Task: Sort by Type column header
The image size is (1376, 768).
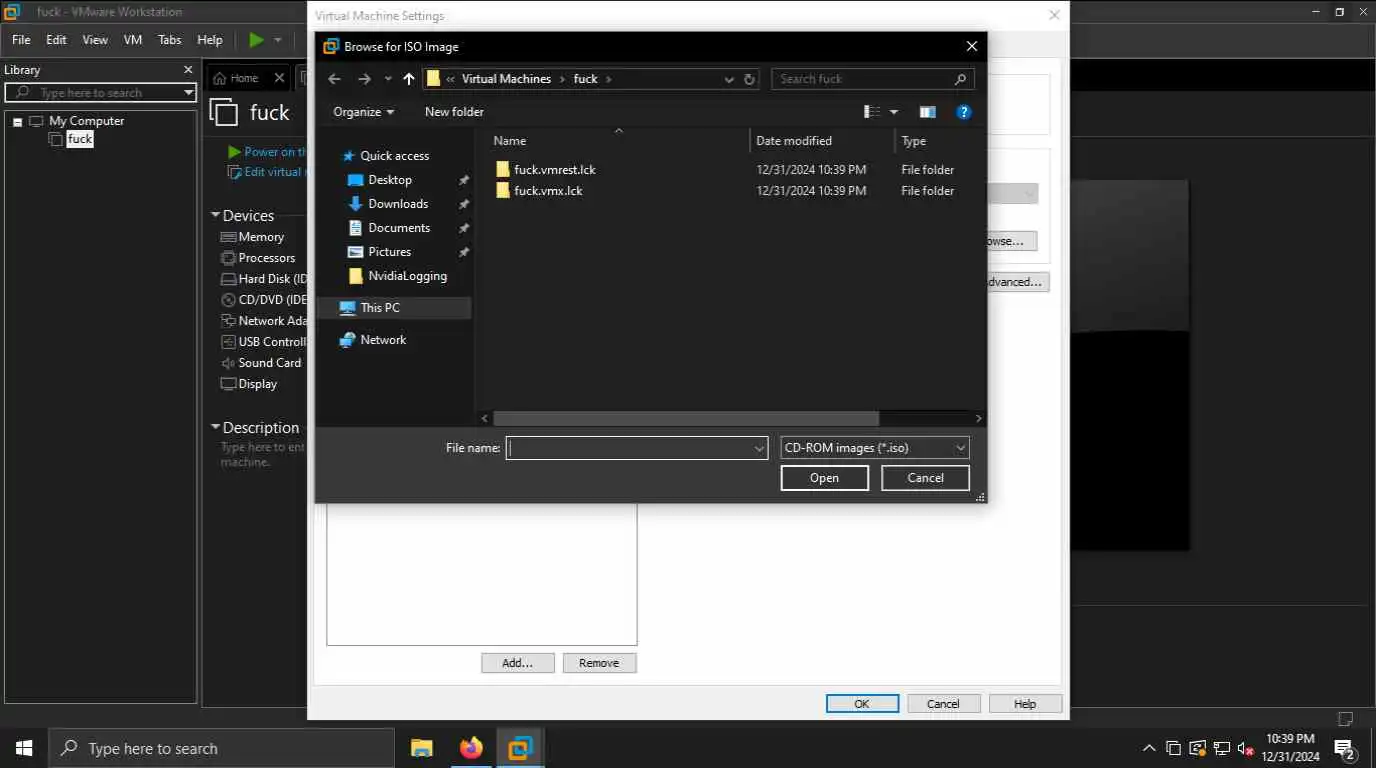Action: [914, 141]
